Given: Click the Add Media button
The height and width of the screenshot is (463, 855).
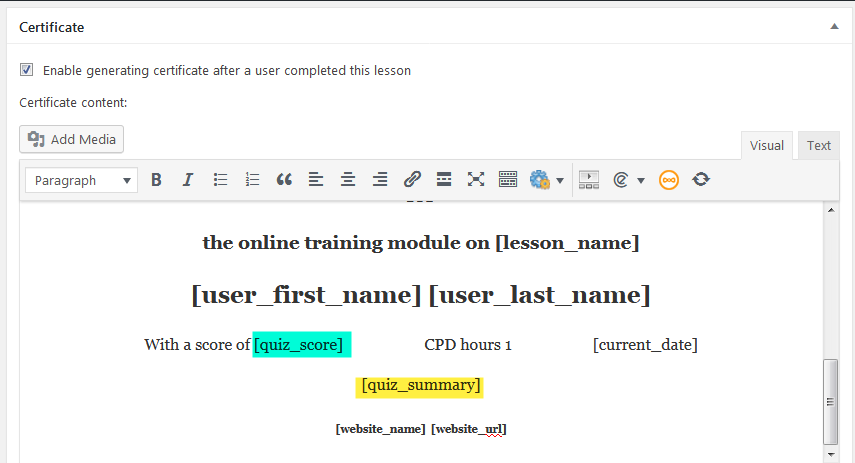Looking at the screenshot, I should point(71,140).
